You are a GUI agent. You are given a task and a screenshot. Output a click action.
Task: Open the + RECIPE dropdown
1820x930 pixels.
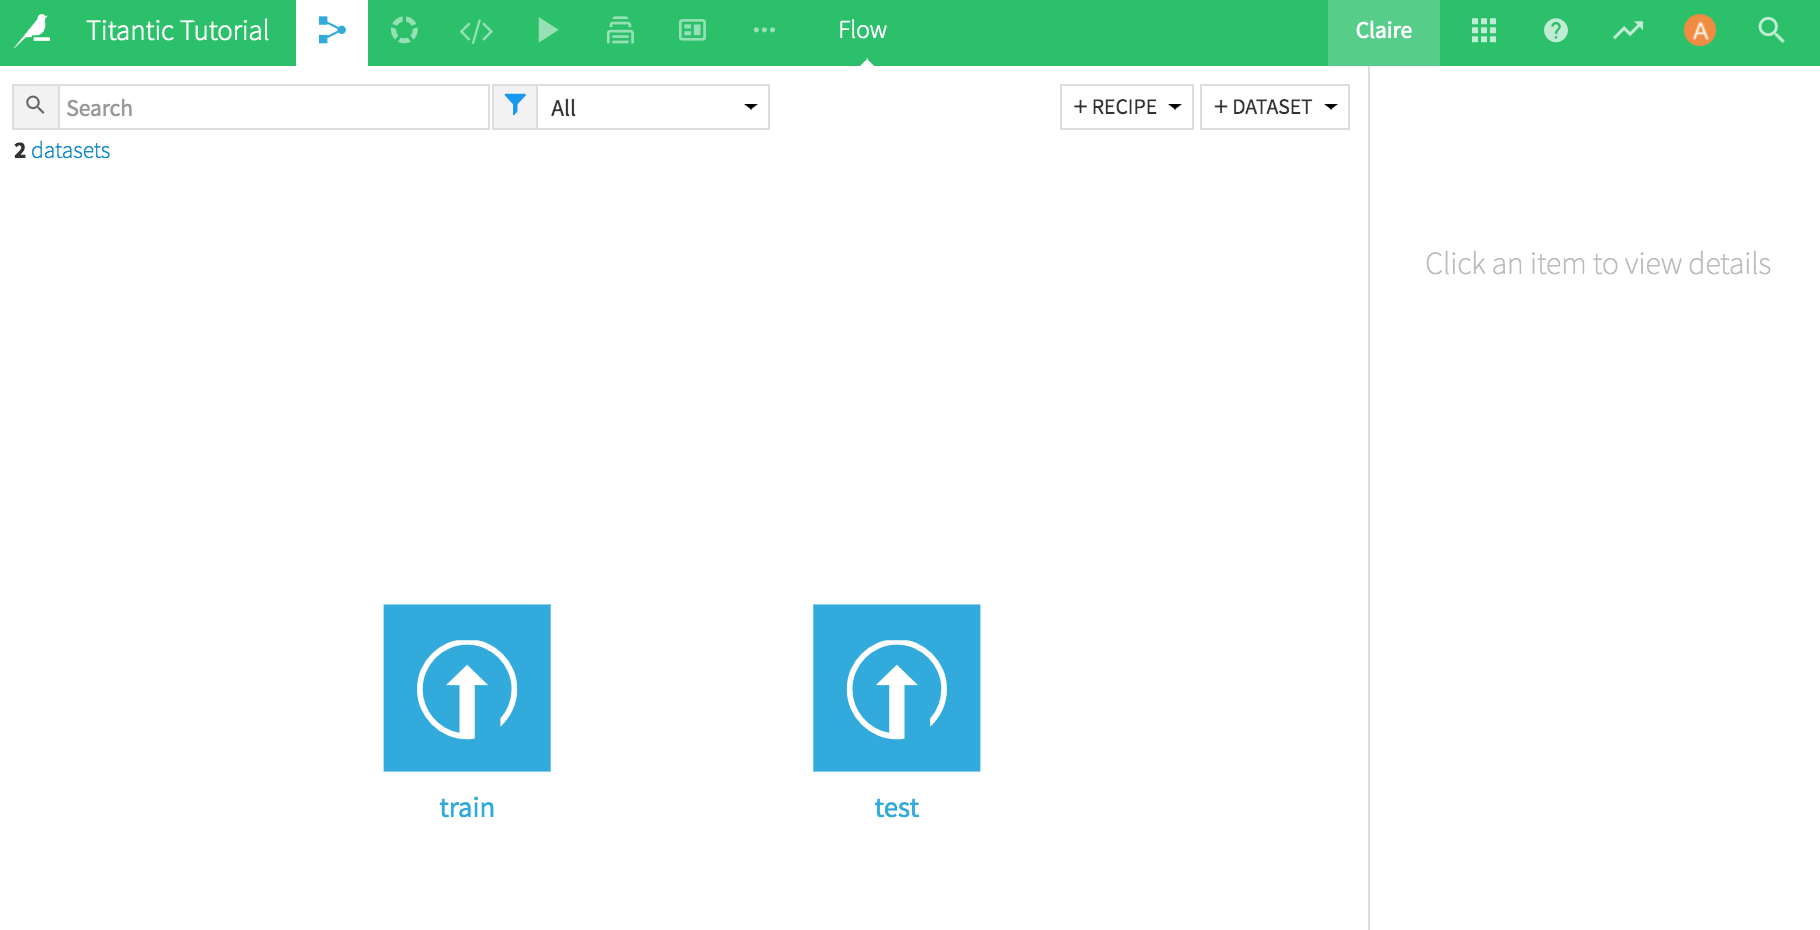(x=1126, y=107)
